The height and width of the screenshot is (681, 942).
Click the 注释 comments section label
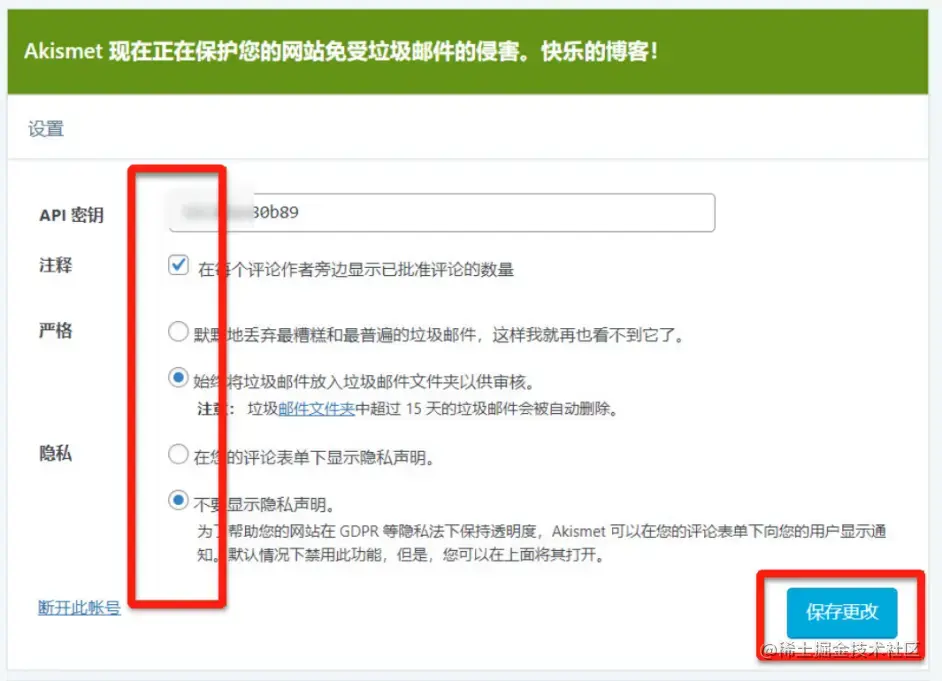coord(53,264)
